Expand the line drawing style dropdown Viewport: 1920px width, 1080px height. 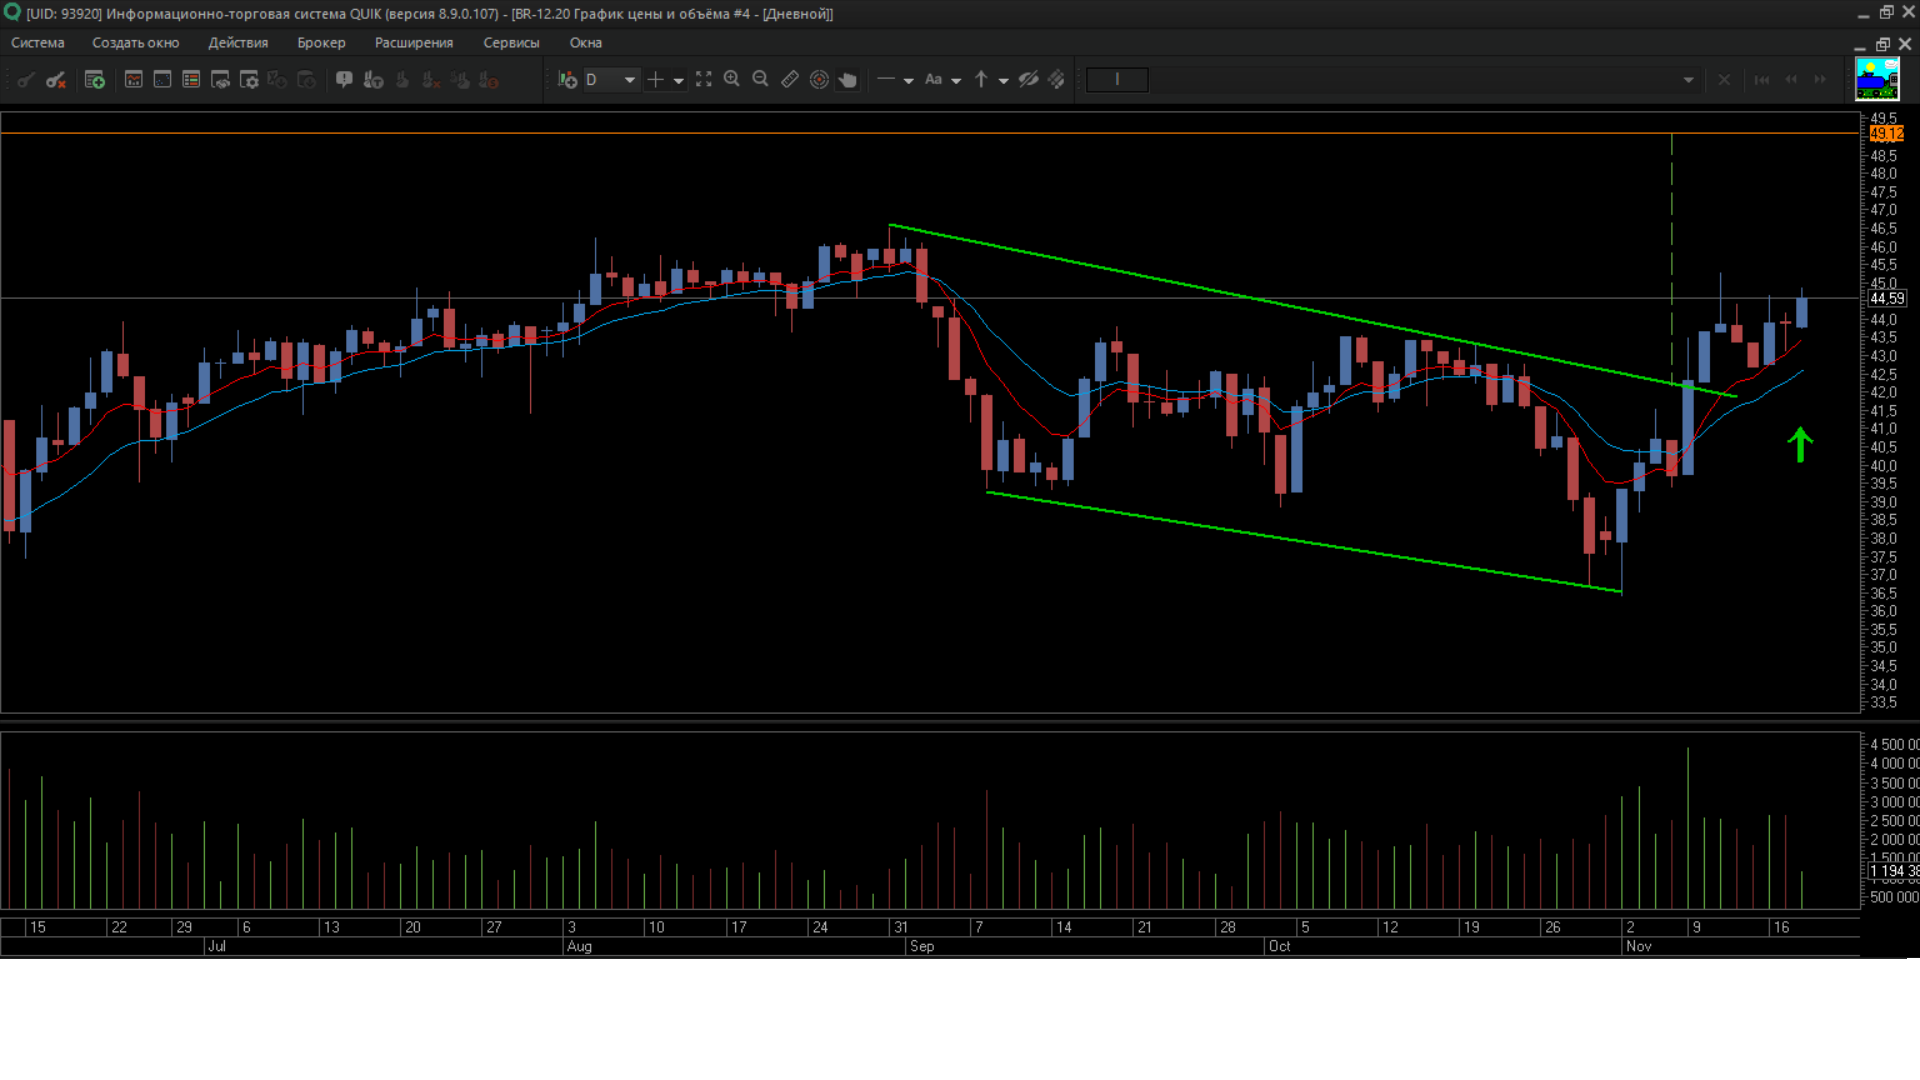pos(908,80)
